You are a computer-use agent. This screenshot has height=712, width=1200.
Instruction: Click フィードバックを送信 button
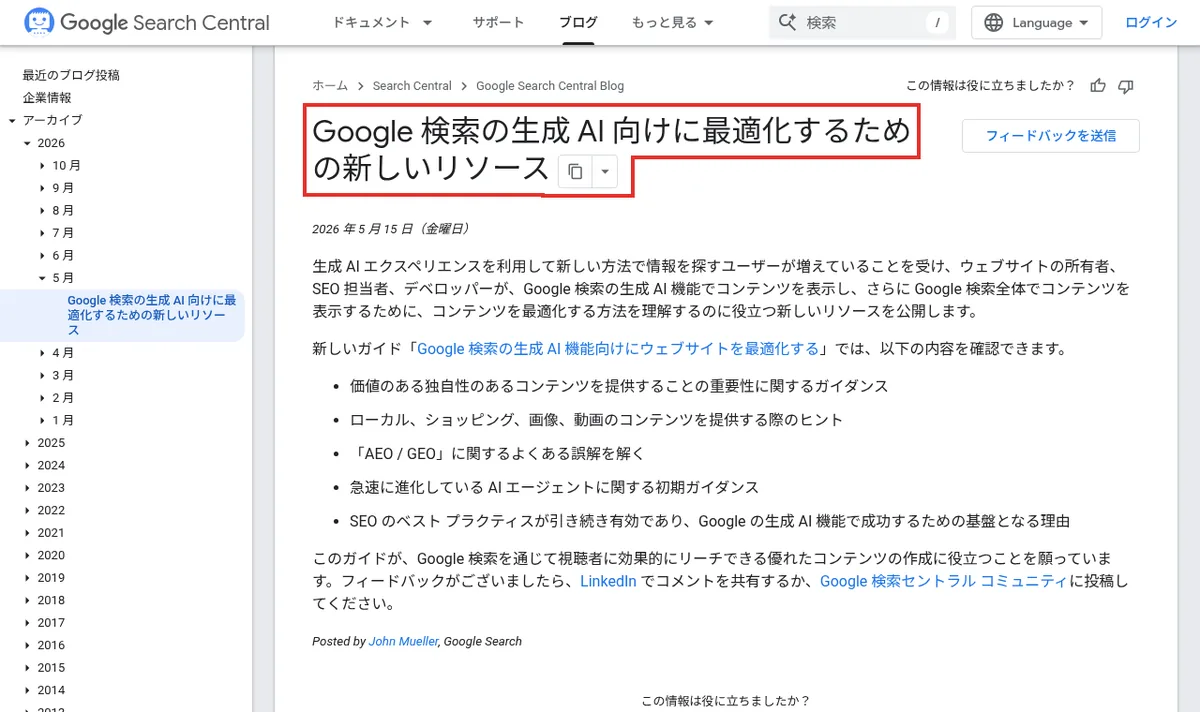(x=1050, y=136)
